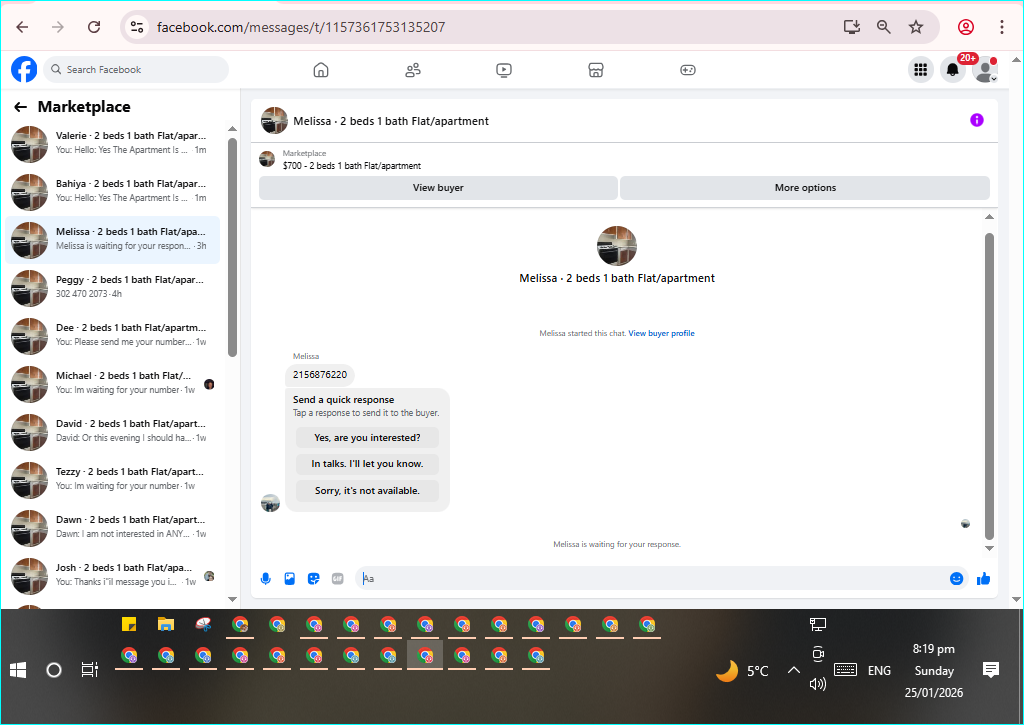Reload the page with browser refresh icon
Screen dimensions: 1024x725
coord(94,27)
